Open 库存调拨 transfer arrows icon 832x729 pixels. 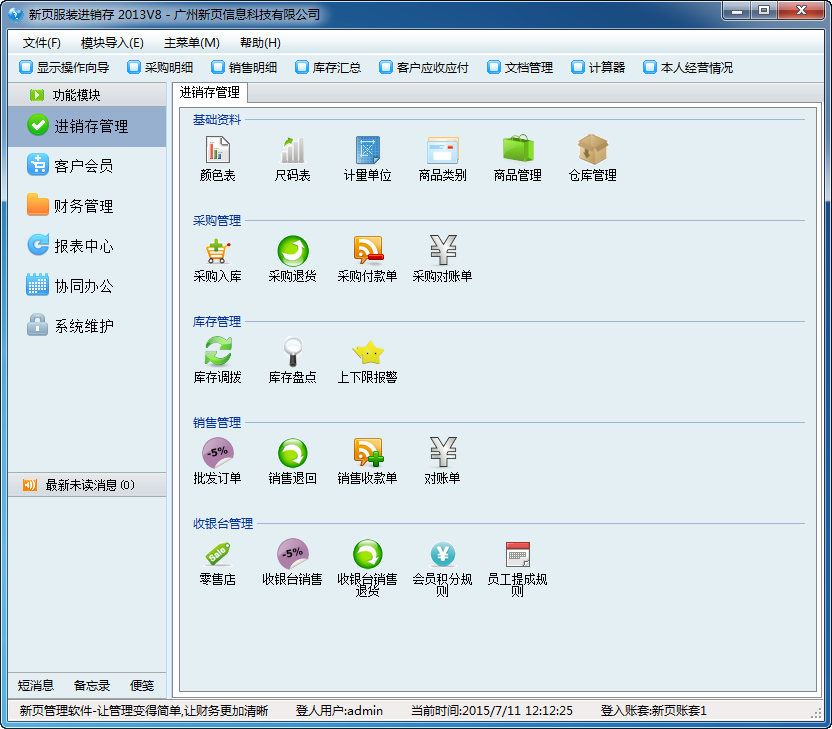coord(217,352)
